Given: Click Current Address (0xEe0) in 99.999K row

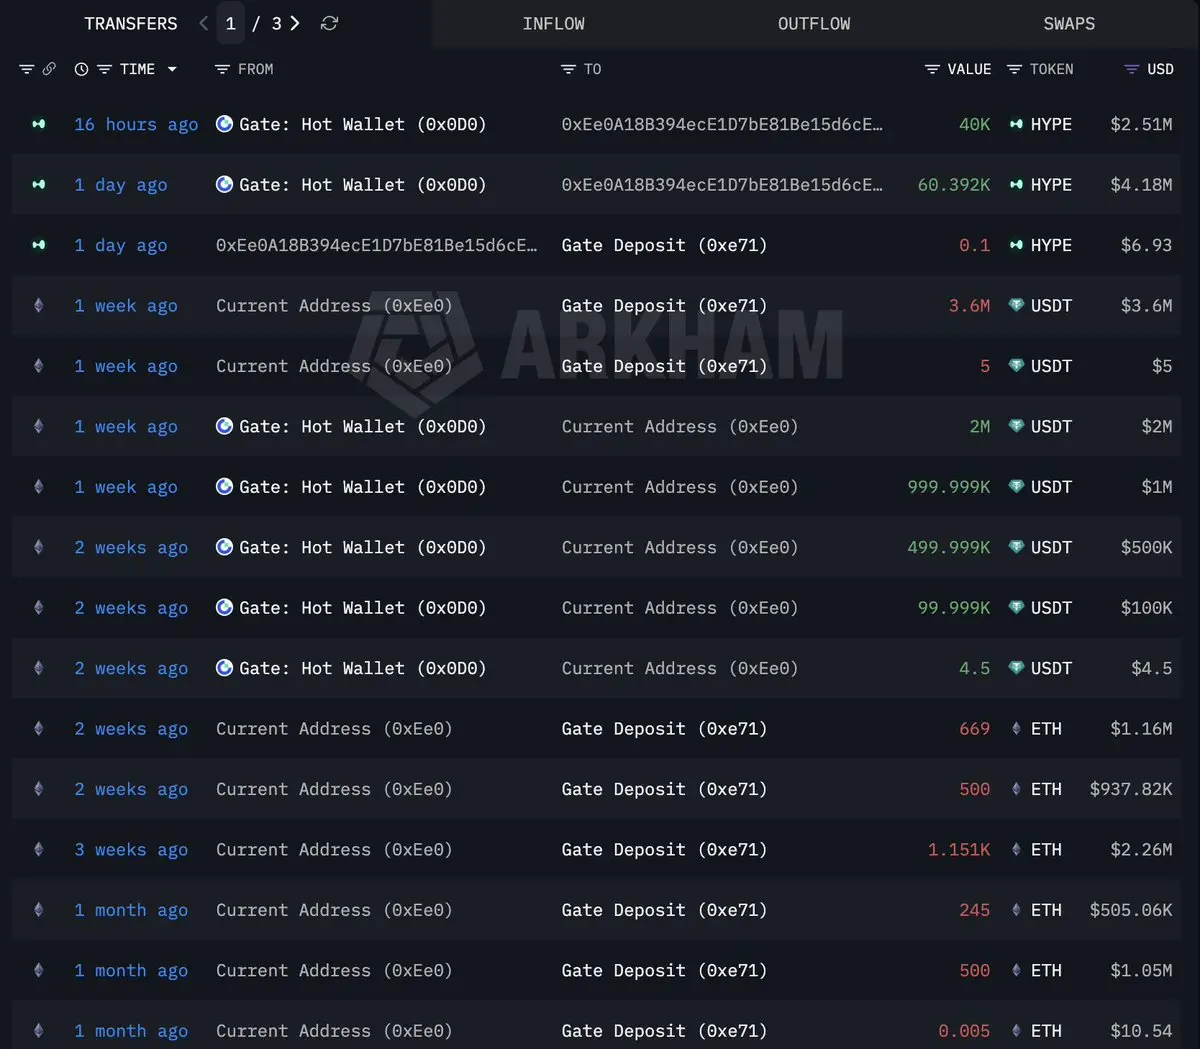Looking at the screenshot, I should pyautogui.click(x=680, y=608).
